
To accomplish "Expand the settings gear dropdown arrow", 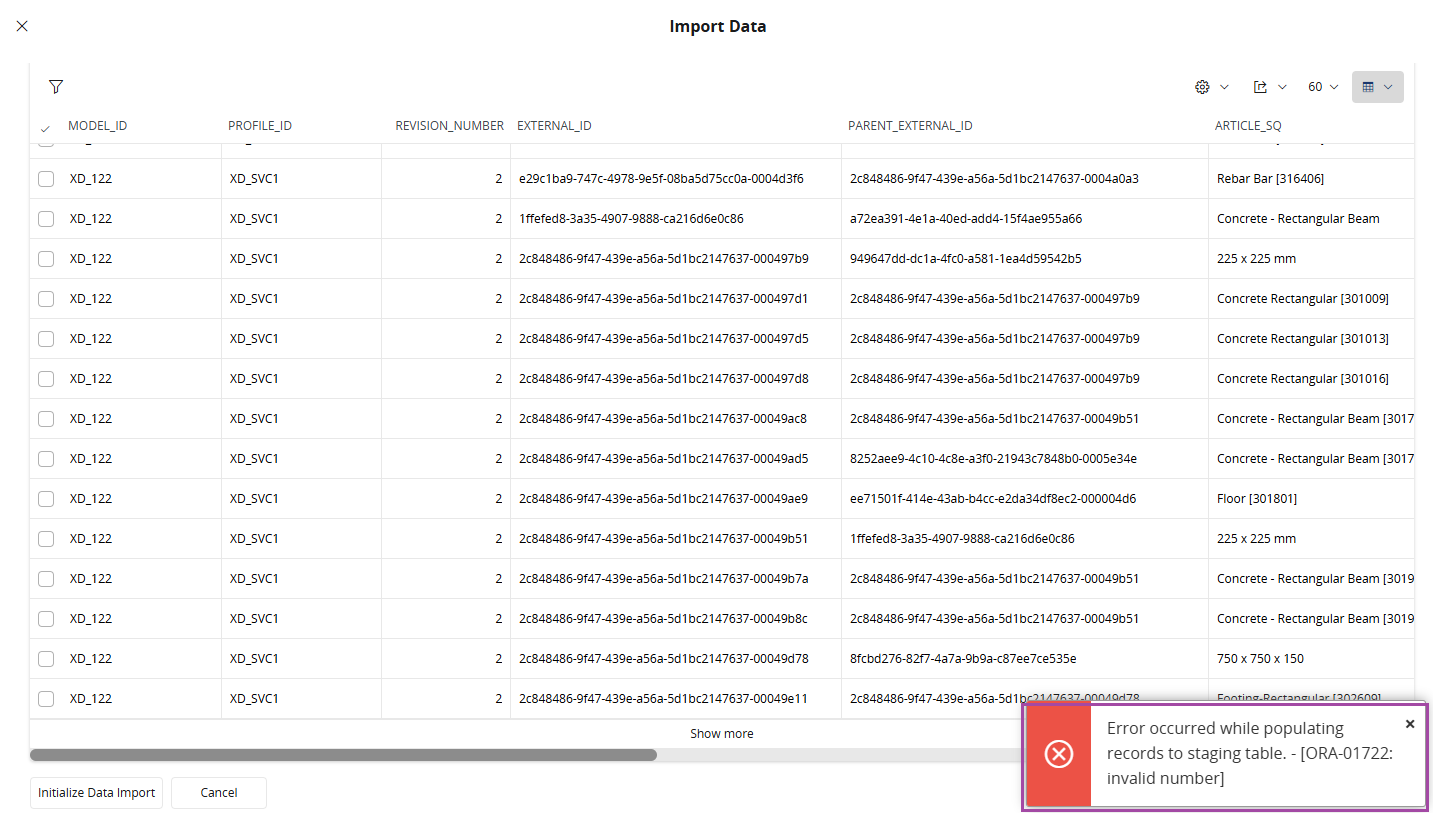I will coord(1225,87).
